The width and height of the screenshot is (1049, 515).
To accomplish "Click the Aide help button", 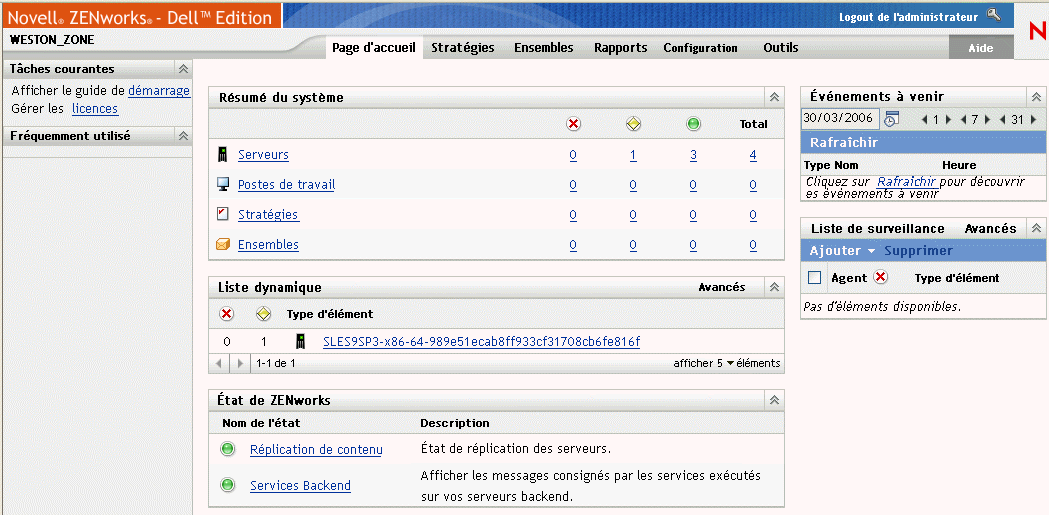I will pyautogui.click(x=981, y=48).
